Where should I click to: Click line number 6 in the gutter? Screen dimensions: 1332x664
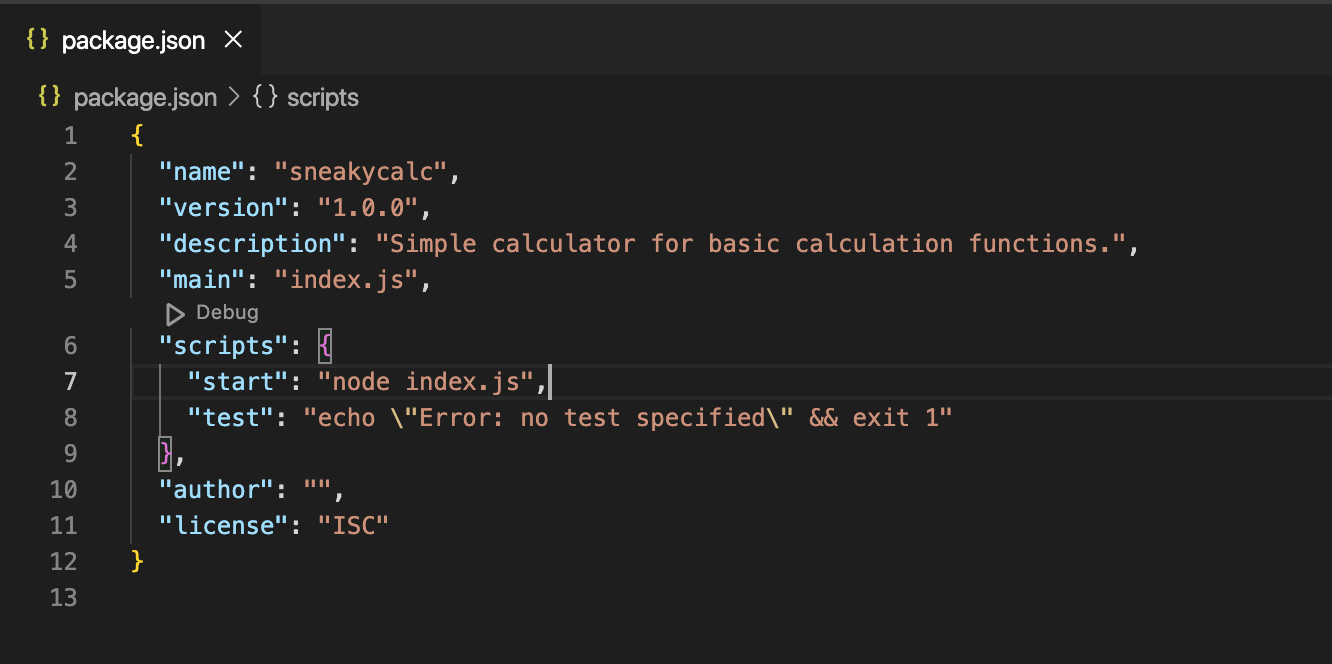[x=69, y=346]
